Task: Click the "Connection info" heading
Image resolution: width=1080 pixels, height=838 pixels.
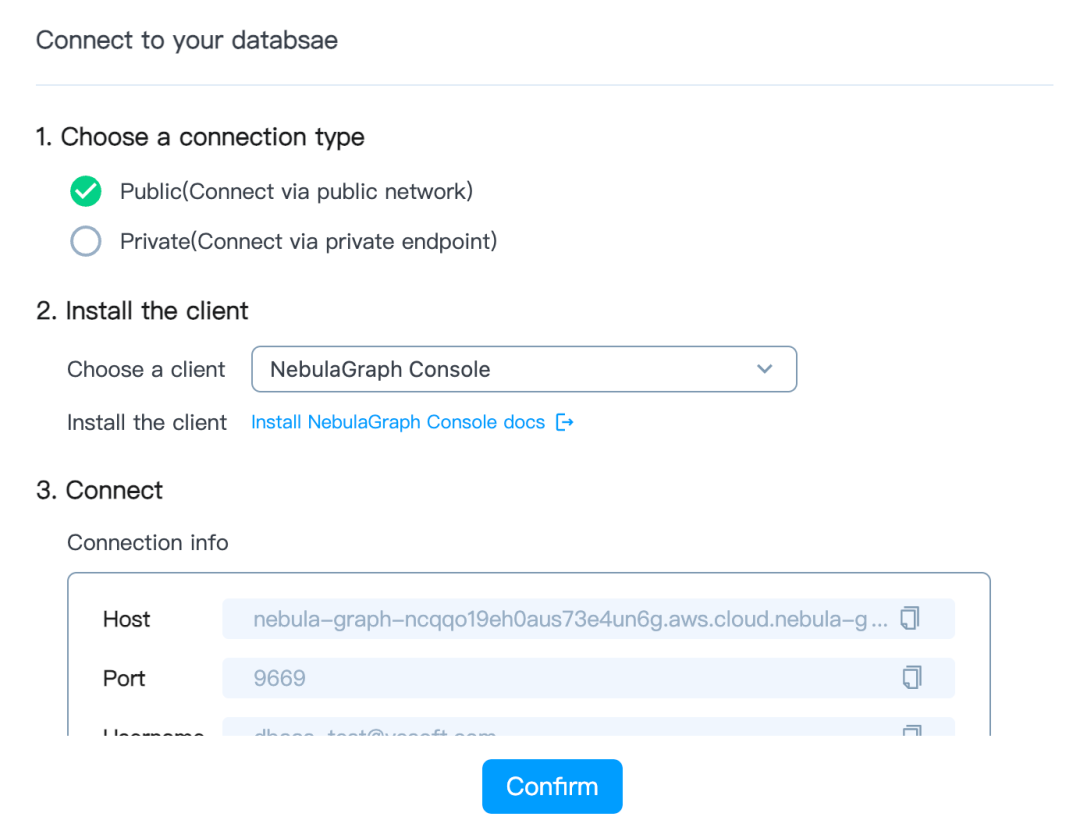Action: tap(148, 543)
